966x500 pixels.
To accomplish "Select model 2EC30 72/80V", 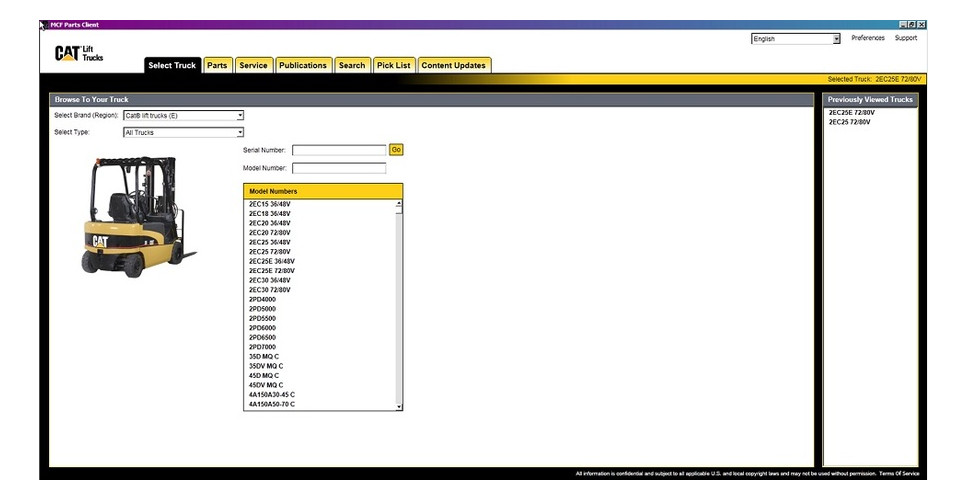I will click(269, 290).
